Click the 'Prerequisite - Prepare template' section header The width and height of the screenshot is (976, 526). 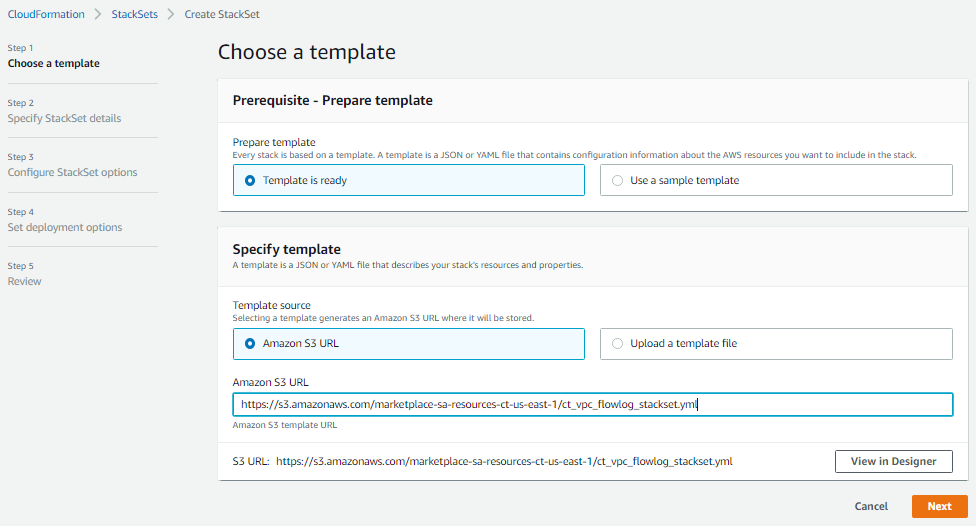coord(332,100)
